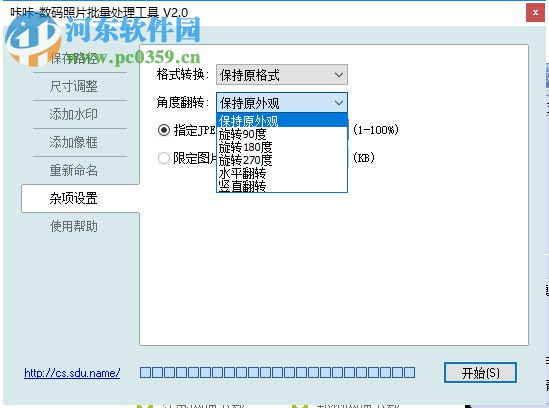Collapse the 角度翻转 dropdown box
The width and height of the screenshot is (549, 408).
[282, 103]
